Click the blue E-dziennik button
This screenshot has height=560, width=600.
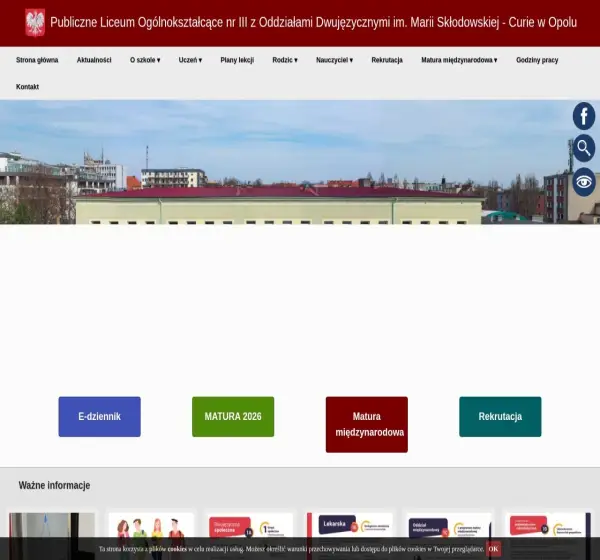(99, 416)
